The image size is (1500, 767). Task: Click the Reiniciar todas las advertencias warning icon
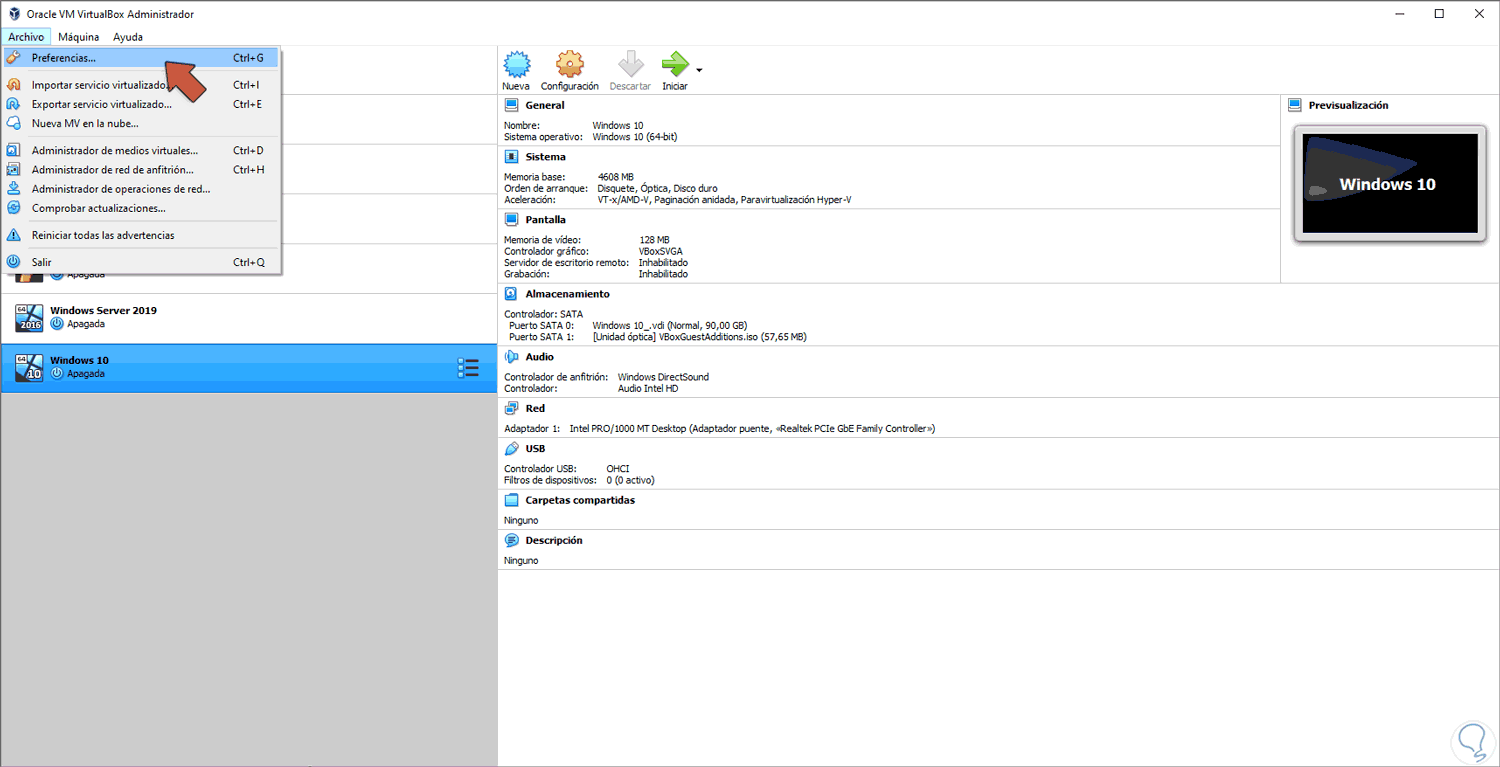14,235
